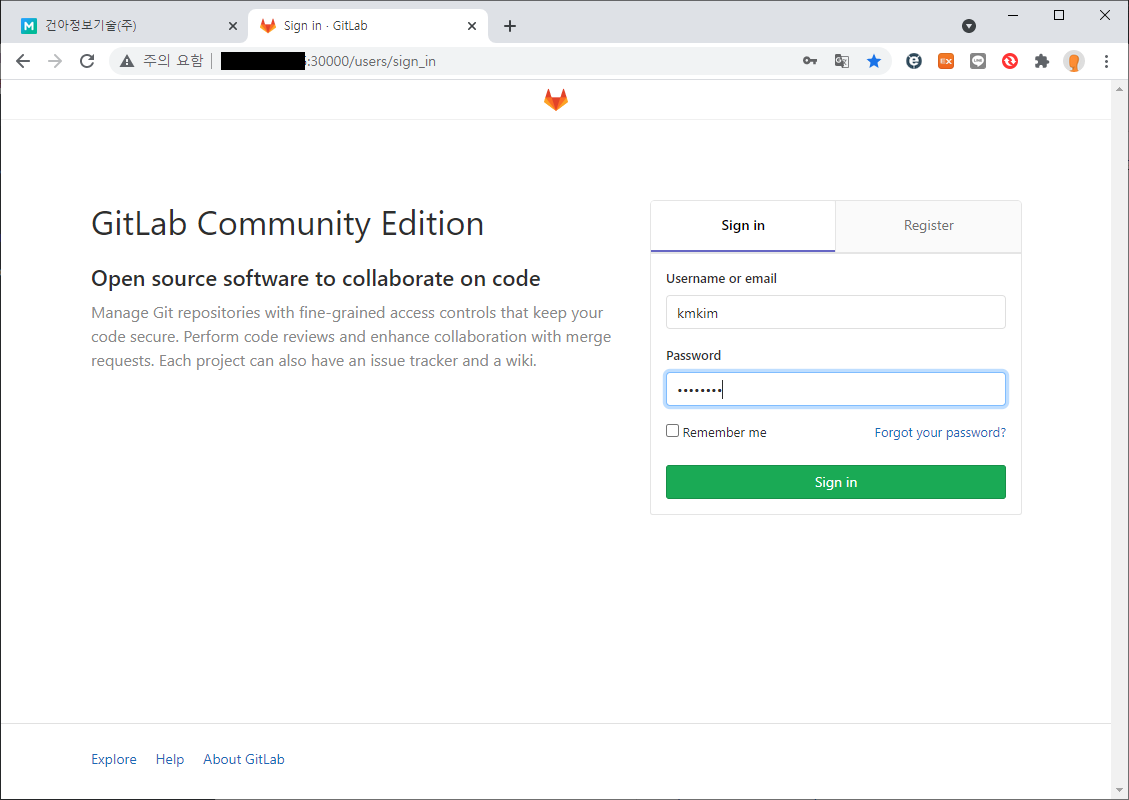The width and height of the screenshot is (1129, 800).
Task: Maximize the Chrome window
Action: click(x=1058, y=15)
